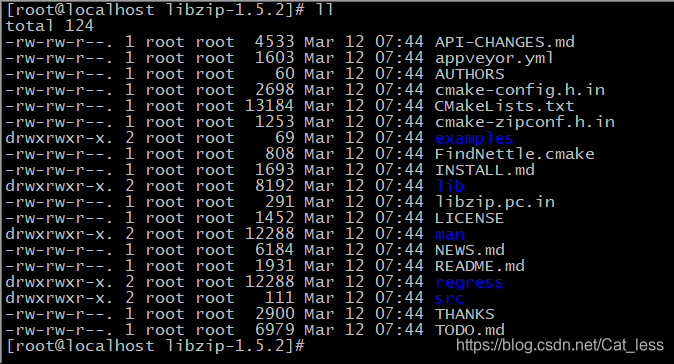The image size is (674, 364).
Task: Click size 111 of src directory
Action: [279, 298]
